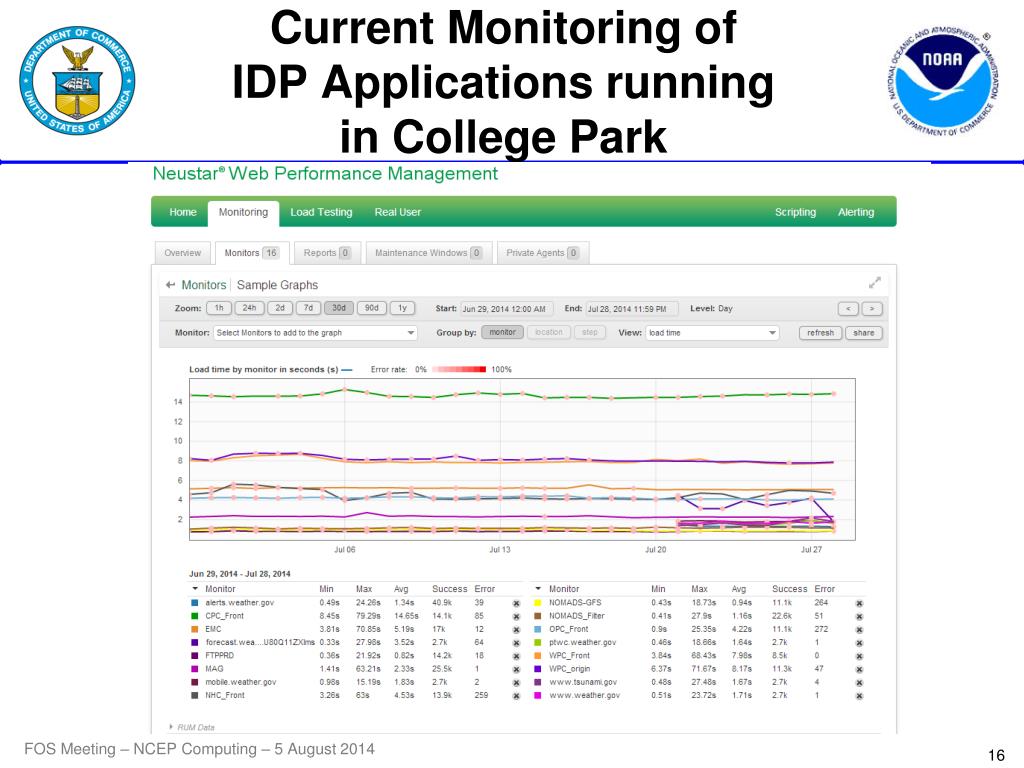Set zoom to 30d
The height and width of the screenshot is (768, 1024).
[338, 308]
